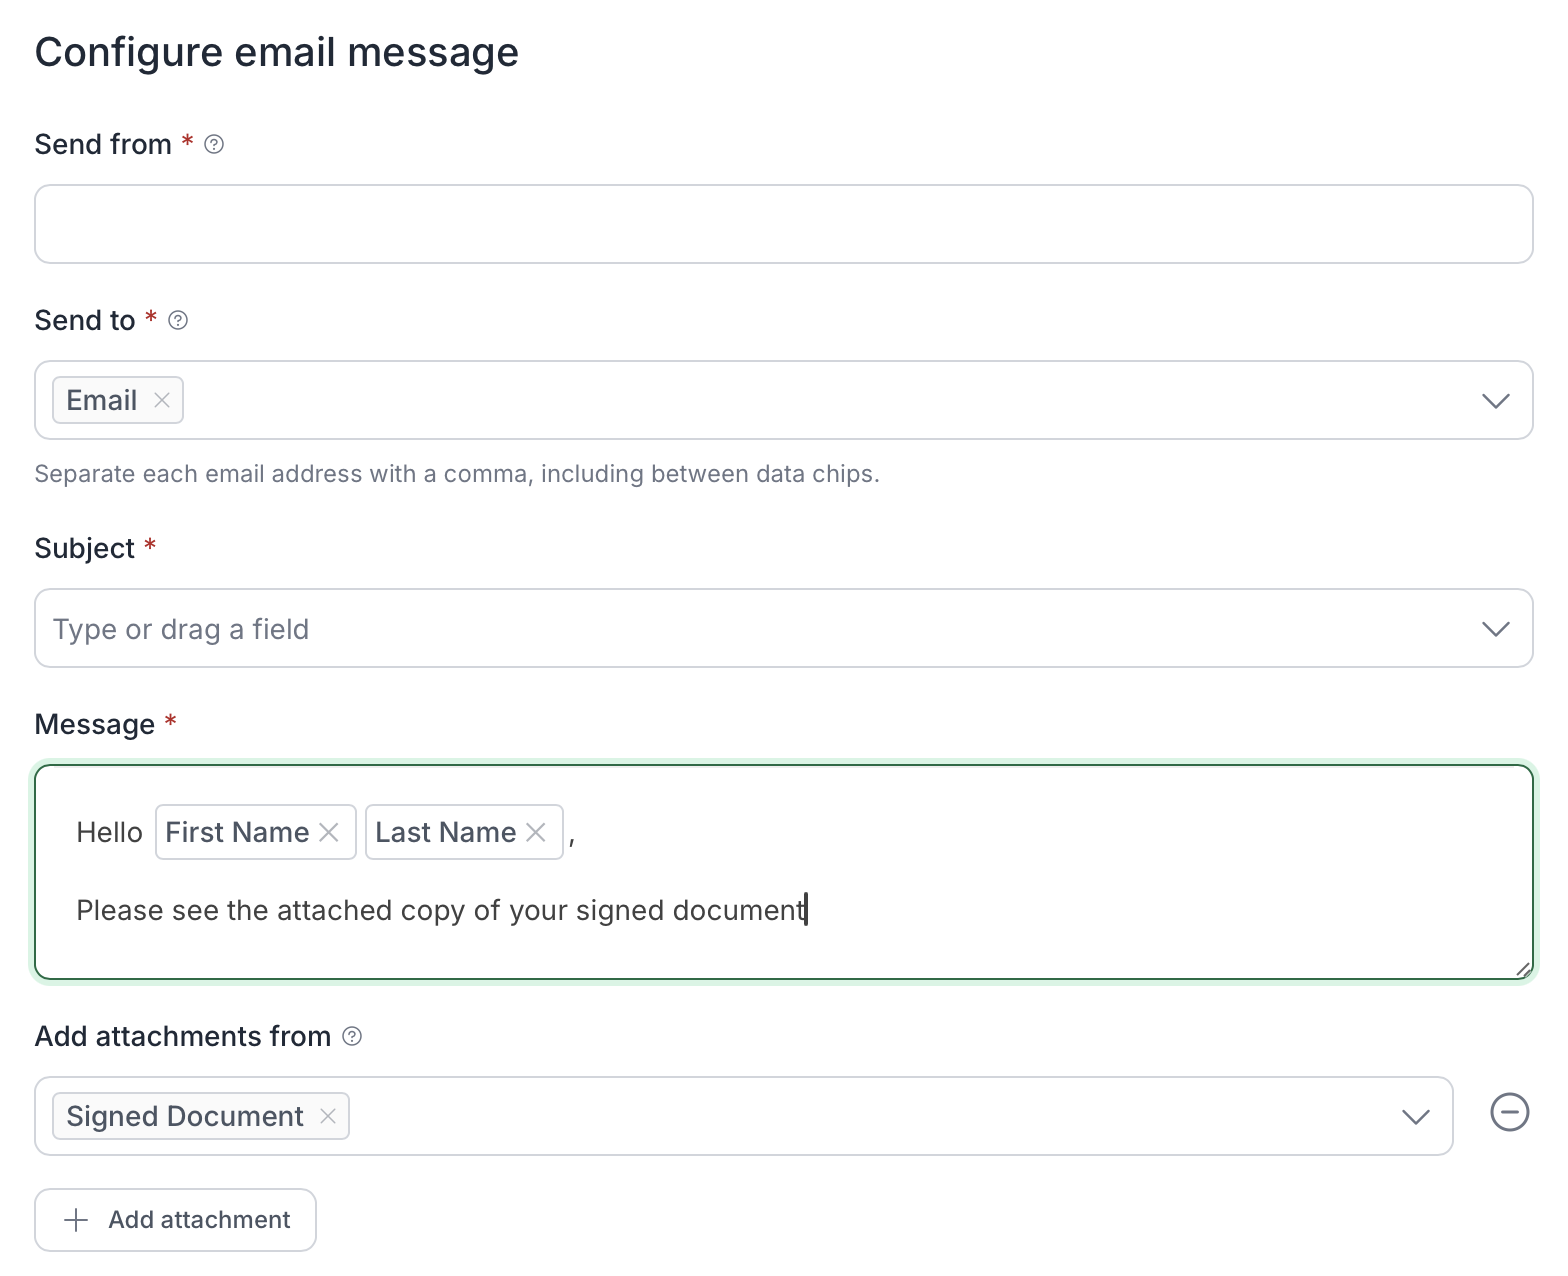Expand the Send to dropdown arrow
Viewport: 1568px width, 1276px height.
click(1495, 401)
